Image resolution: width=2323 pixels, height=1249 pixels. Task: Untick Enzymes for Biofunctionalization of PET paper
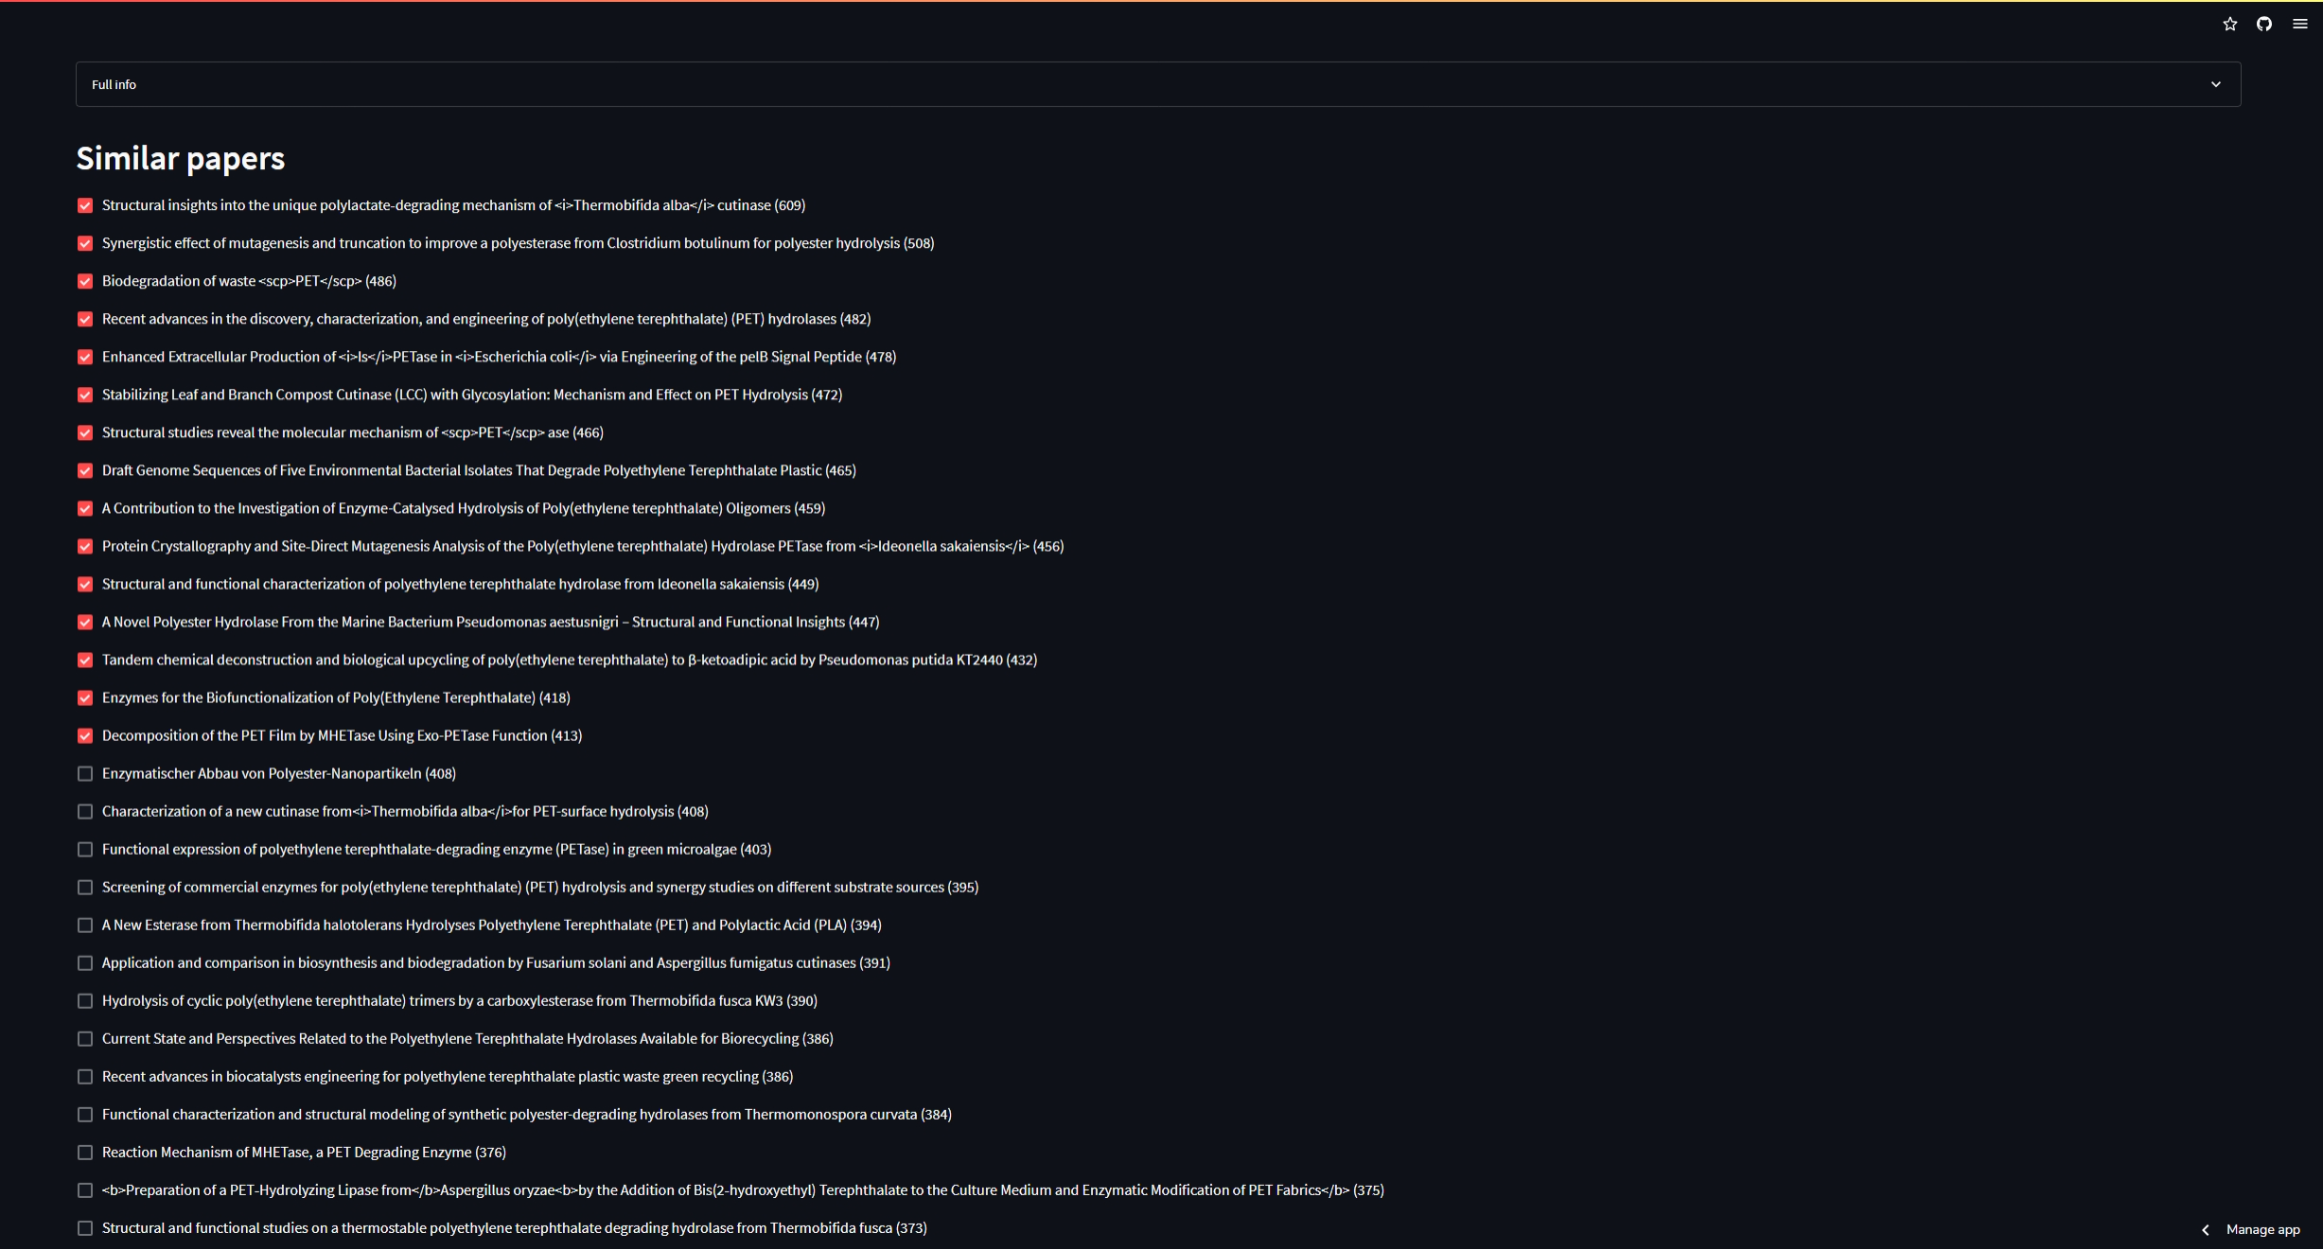pos(85,698)
